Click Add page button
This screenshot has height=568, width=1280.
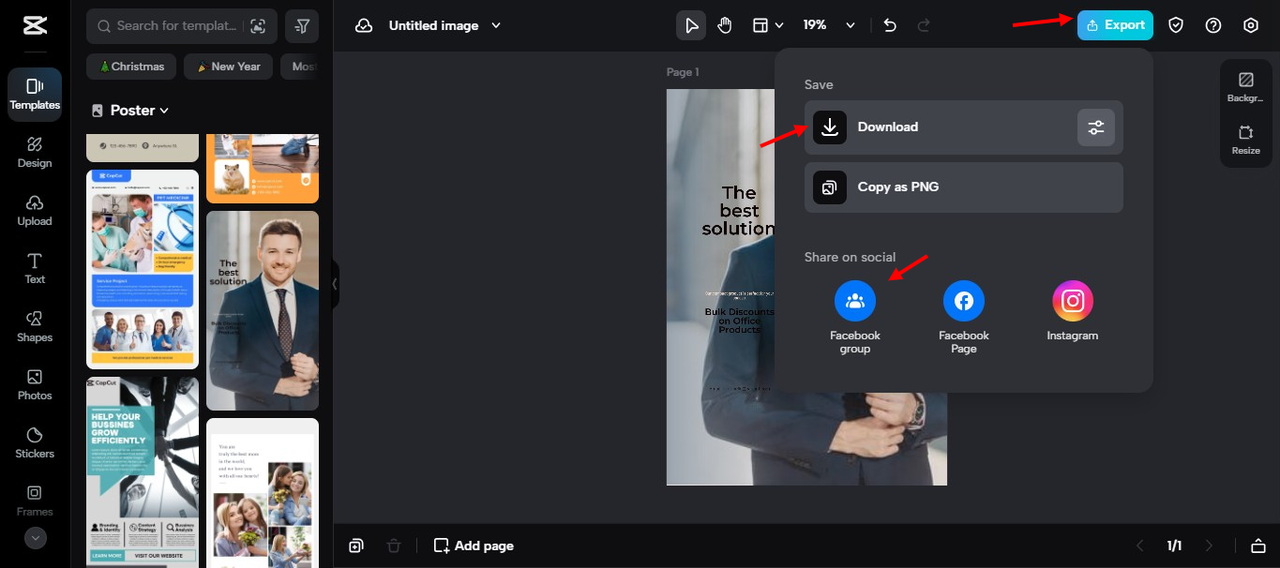tap(474, 545)
